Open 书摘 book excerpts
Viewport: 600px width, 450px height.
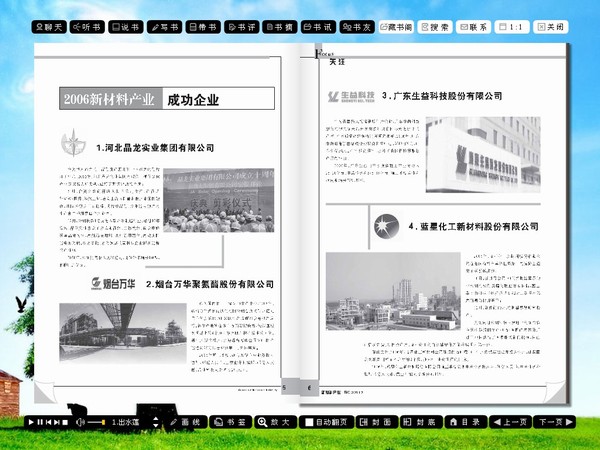pyautogui.click(x=280, y=27)
